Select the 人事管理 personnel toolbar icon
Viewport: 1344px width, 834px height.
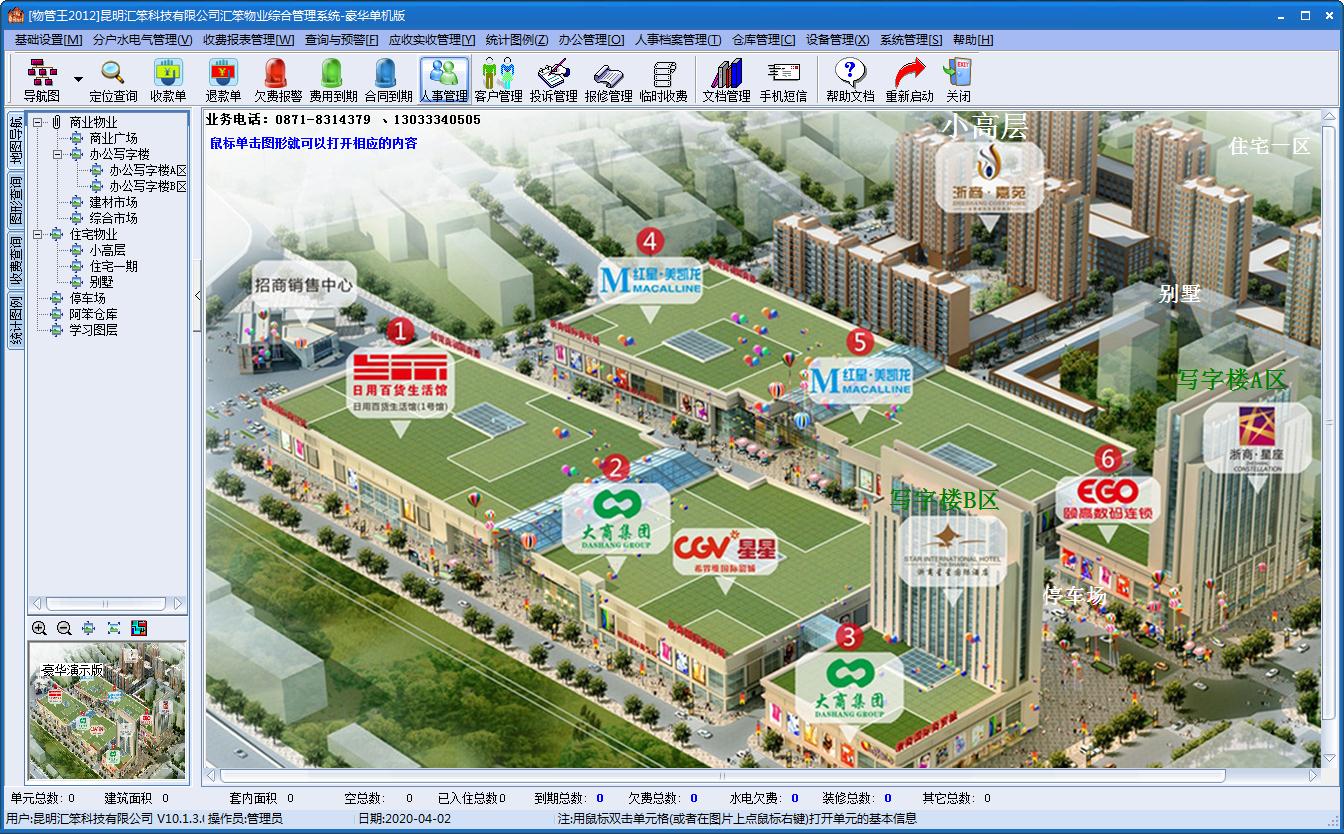click(443, 80)
